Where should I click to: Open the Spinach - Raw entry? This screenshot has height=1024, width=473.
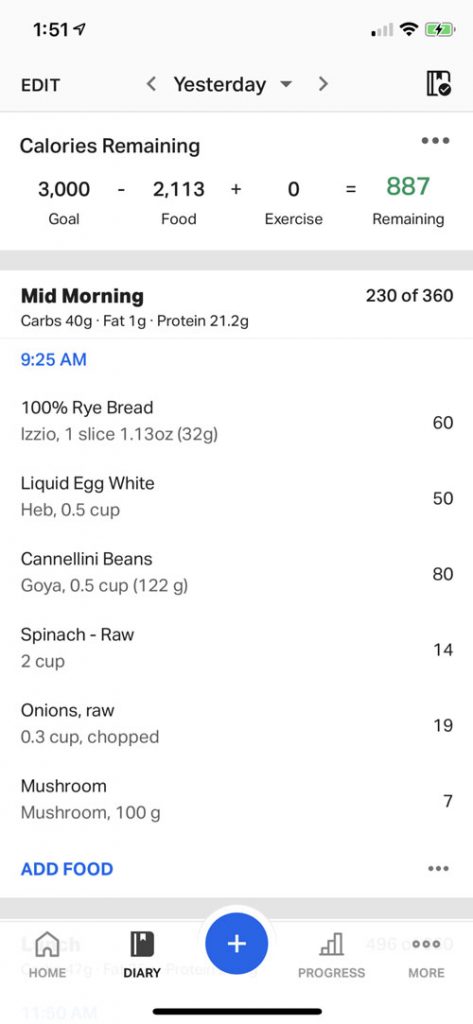(236, 648)
